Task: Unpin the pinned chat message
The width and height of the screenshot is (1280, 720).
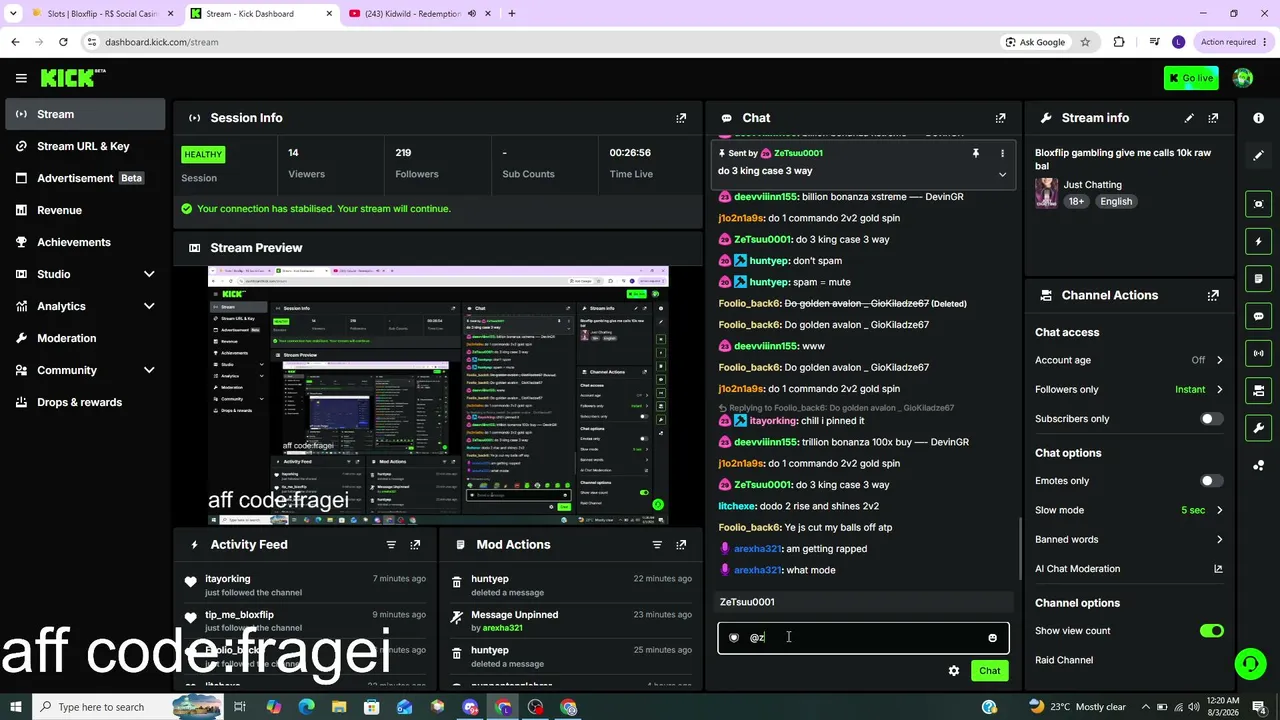Action: 975,153
